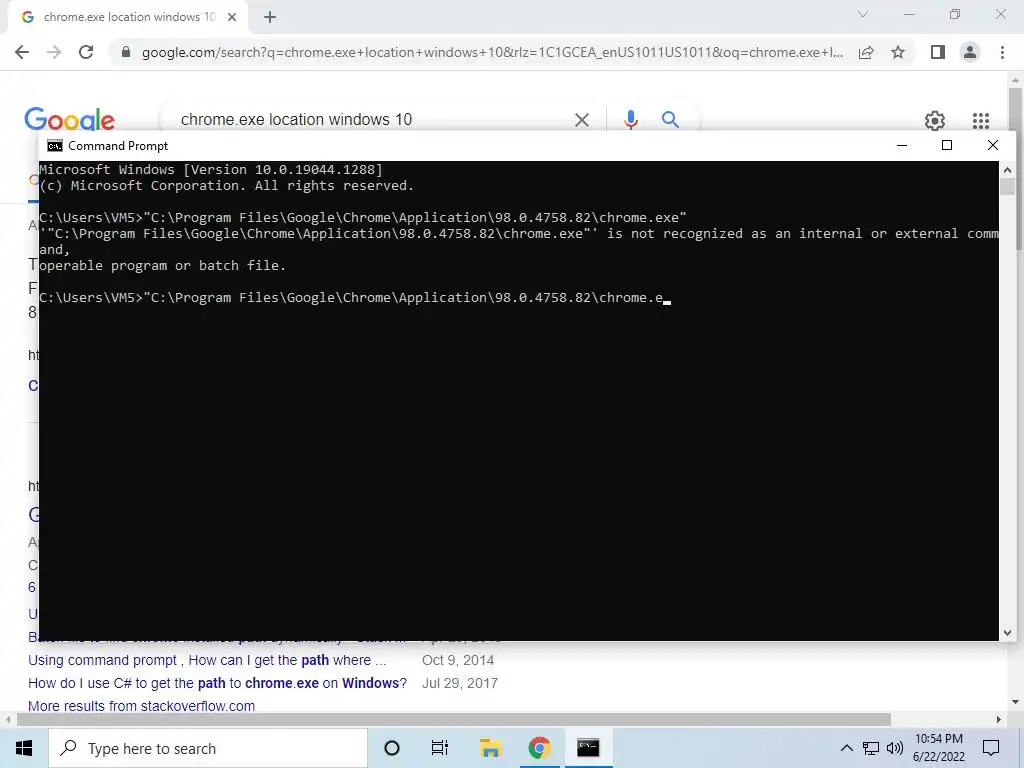Minimize the Command Prompt window
Viewport: 1024px width, 768px height.
(902, 145)
